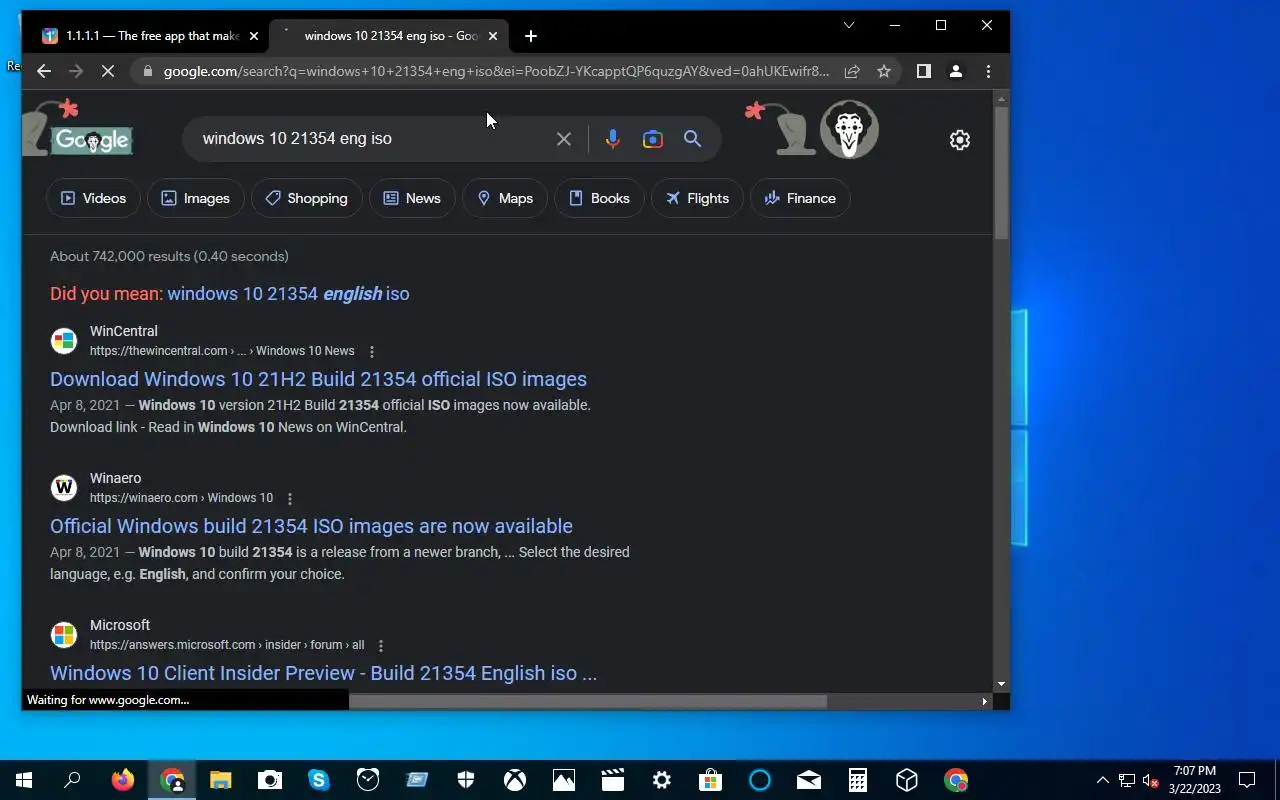Open the Windows Start menu
The height and width of the screenshot is (800, 1280).
(x=24, y=780)
